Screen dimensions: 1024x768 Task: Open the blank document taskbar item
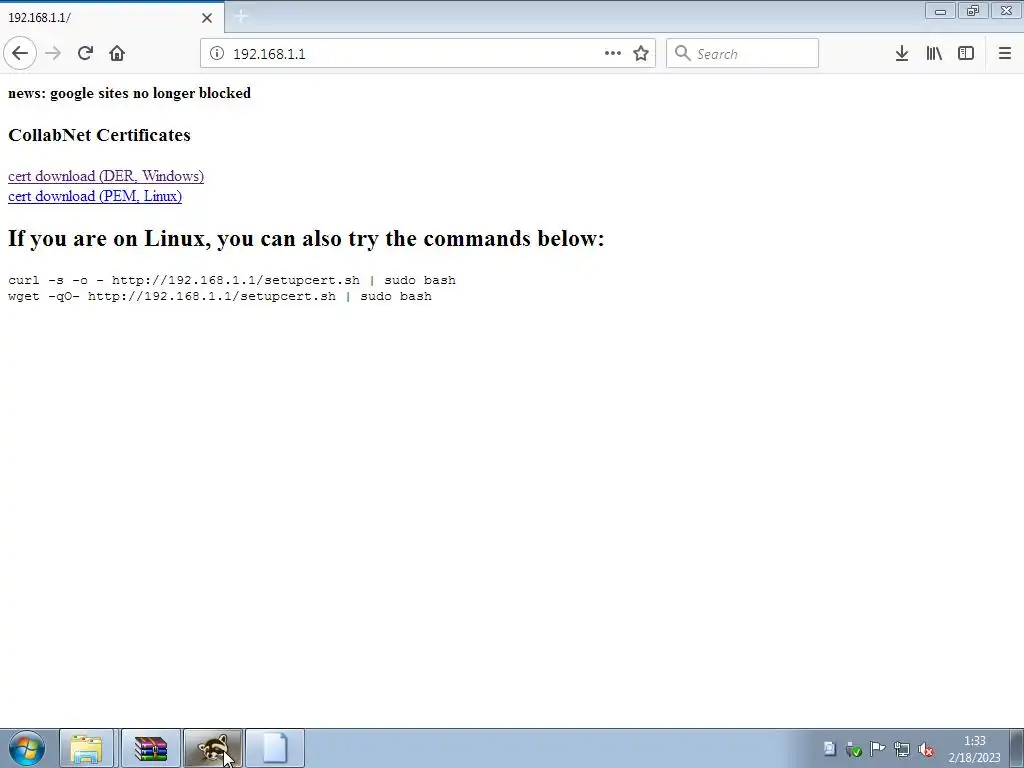point(275,748)
